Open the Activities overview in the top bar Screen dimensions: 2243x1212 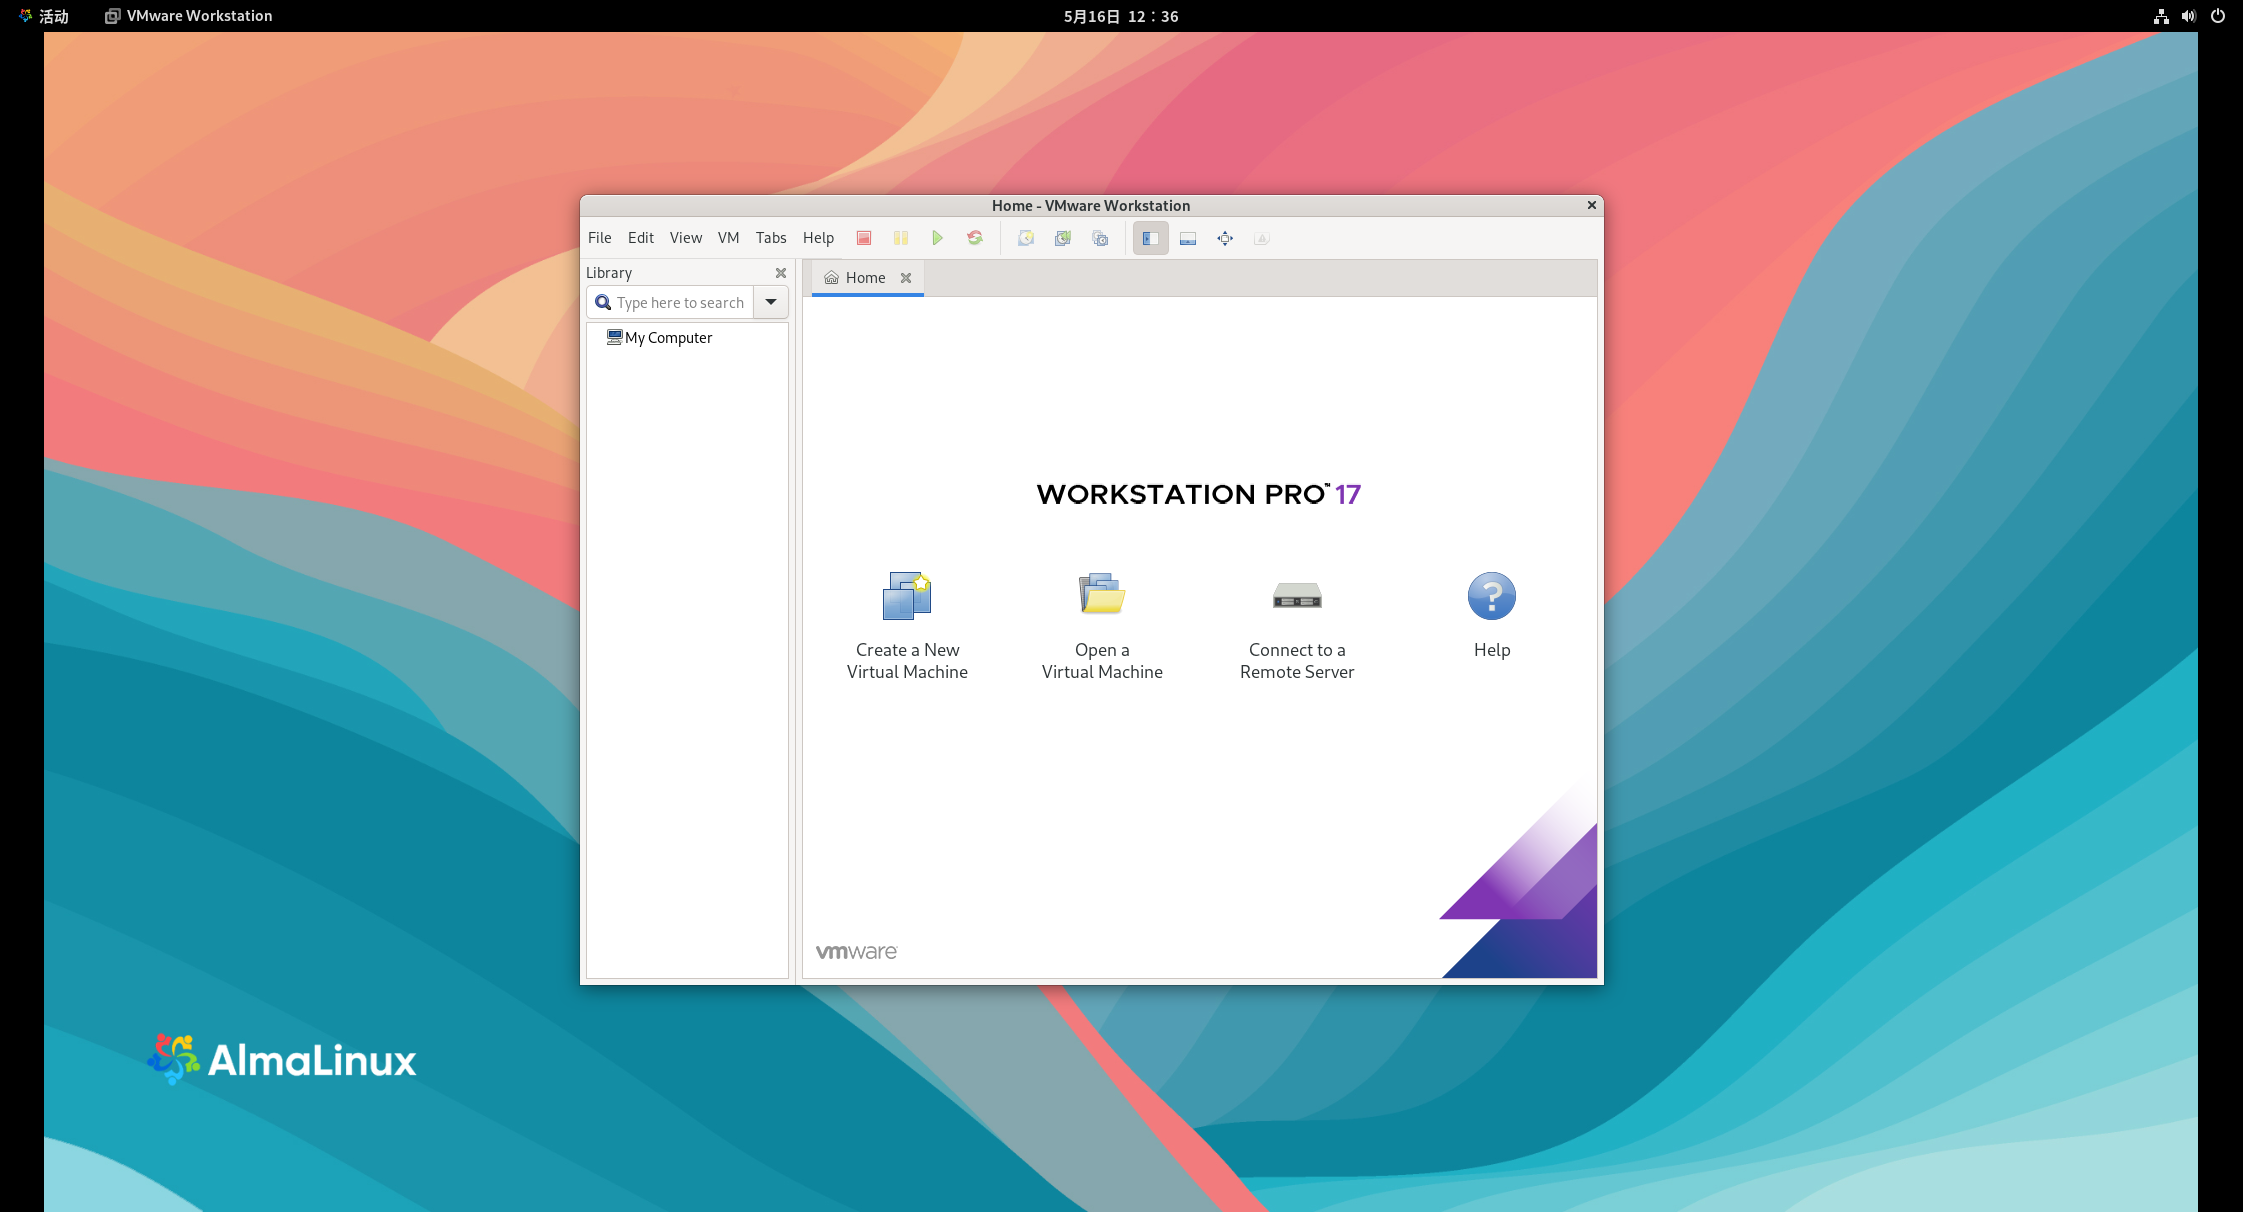coord(44,16)
